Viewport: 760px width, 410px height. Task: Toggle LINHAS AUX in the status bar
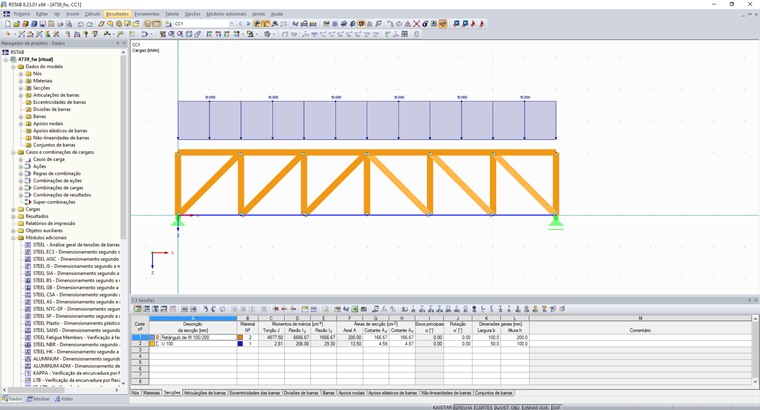click(x=536, y=408)
